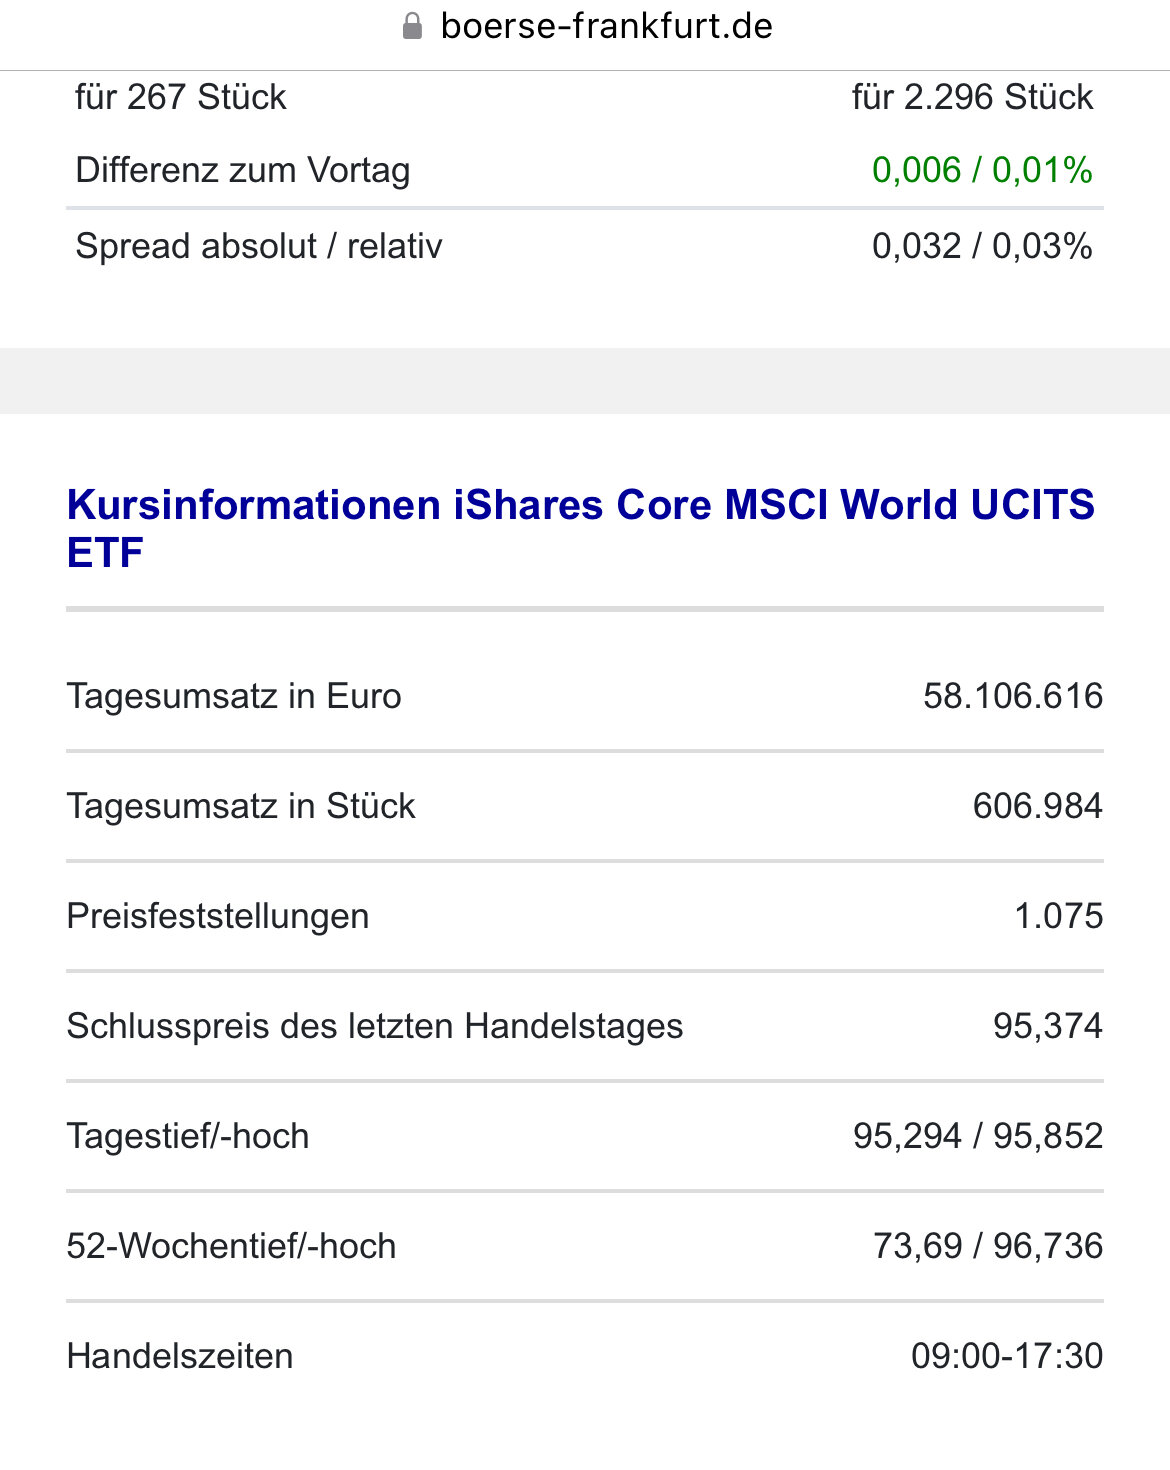Tap the 'für 2.296 Stück' text
The height and width of the screenshot is (1470, 1170).
click(972, 97)
